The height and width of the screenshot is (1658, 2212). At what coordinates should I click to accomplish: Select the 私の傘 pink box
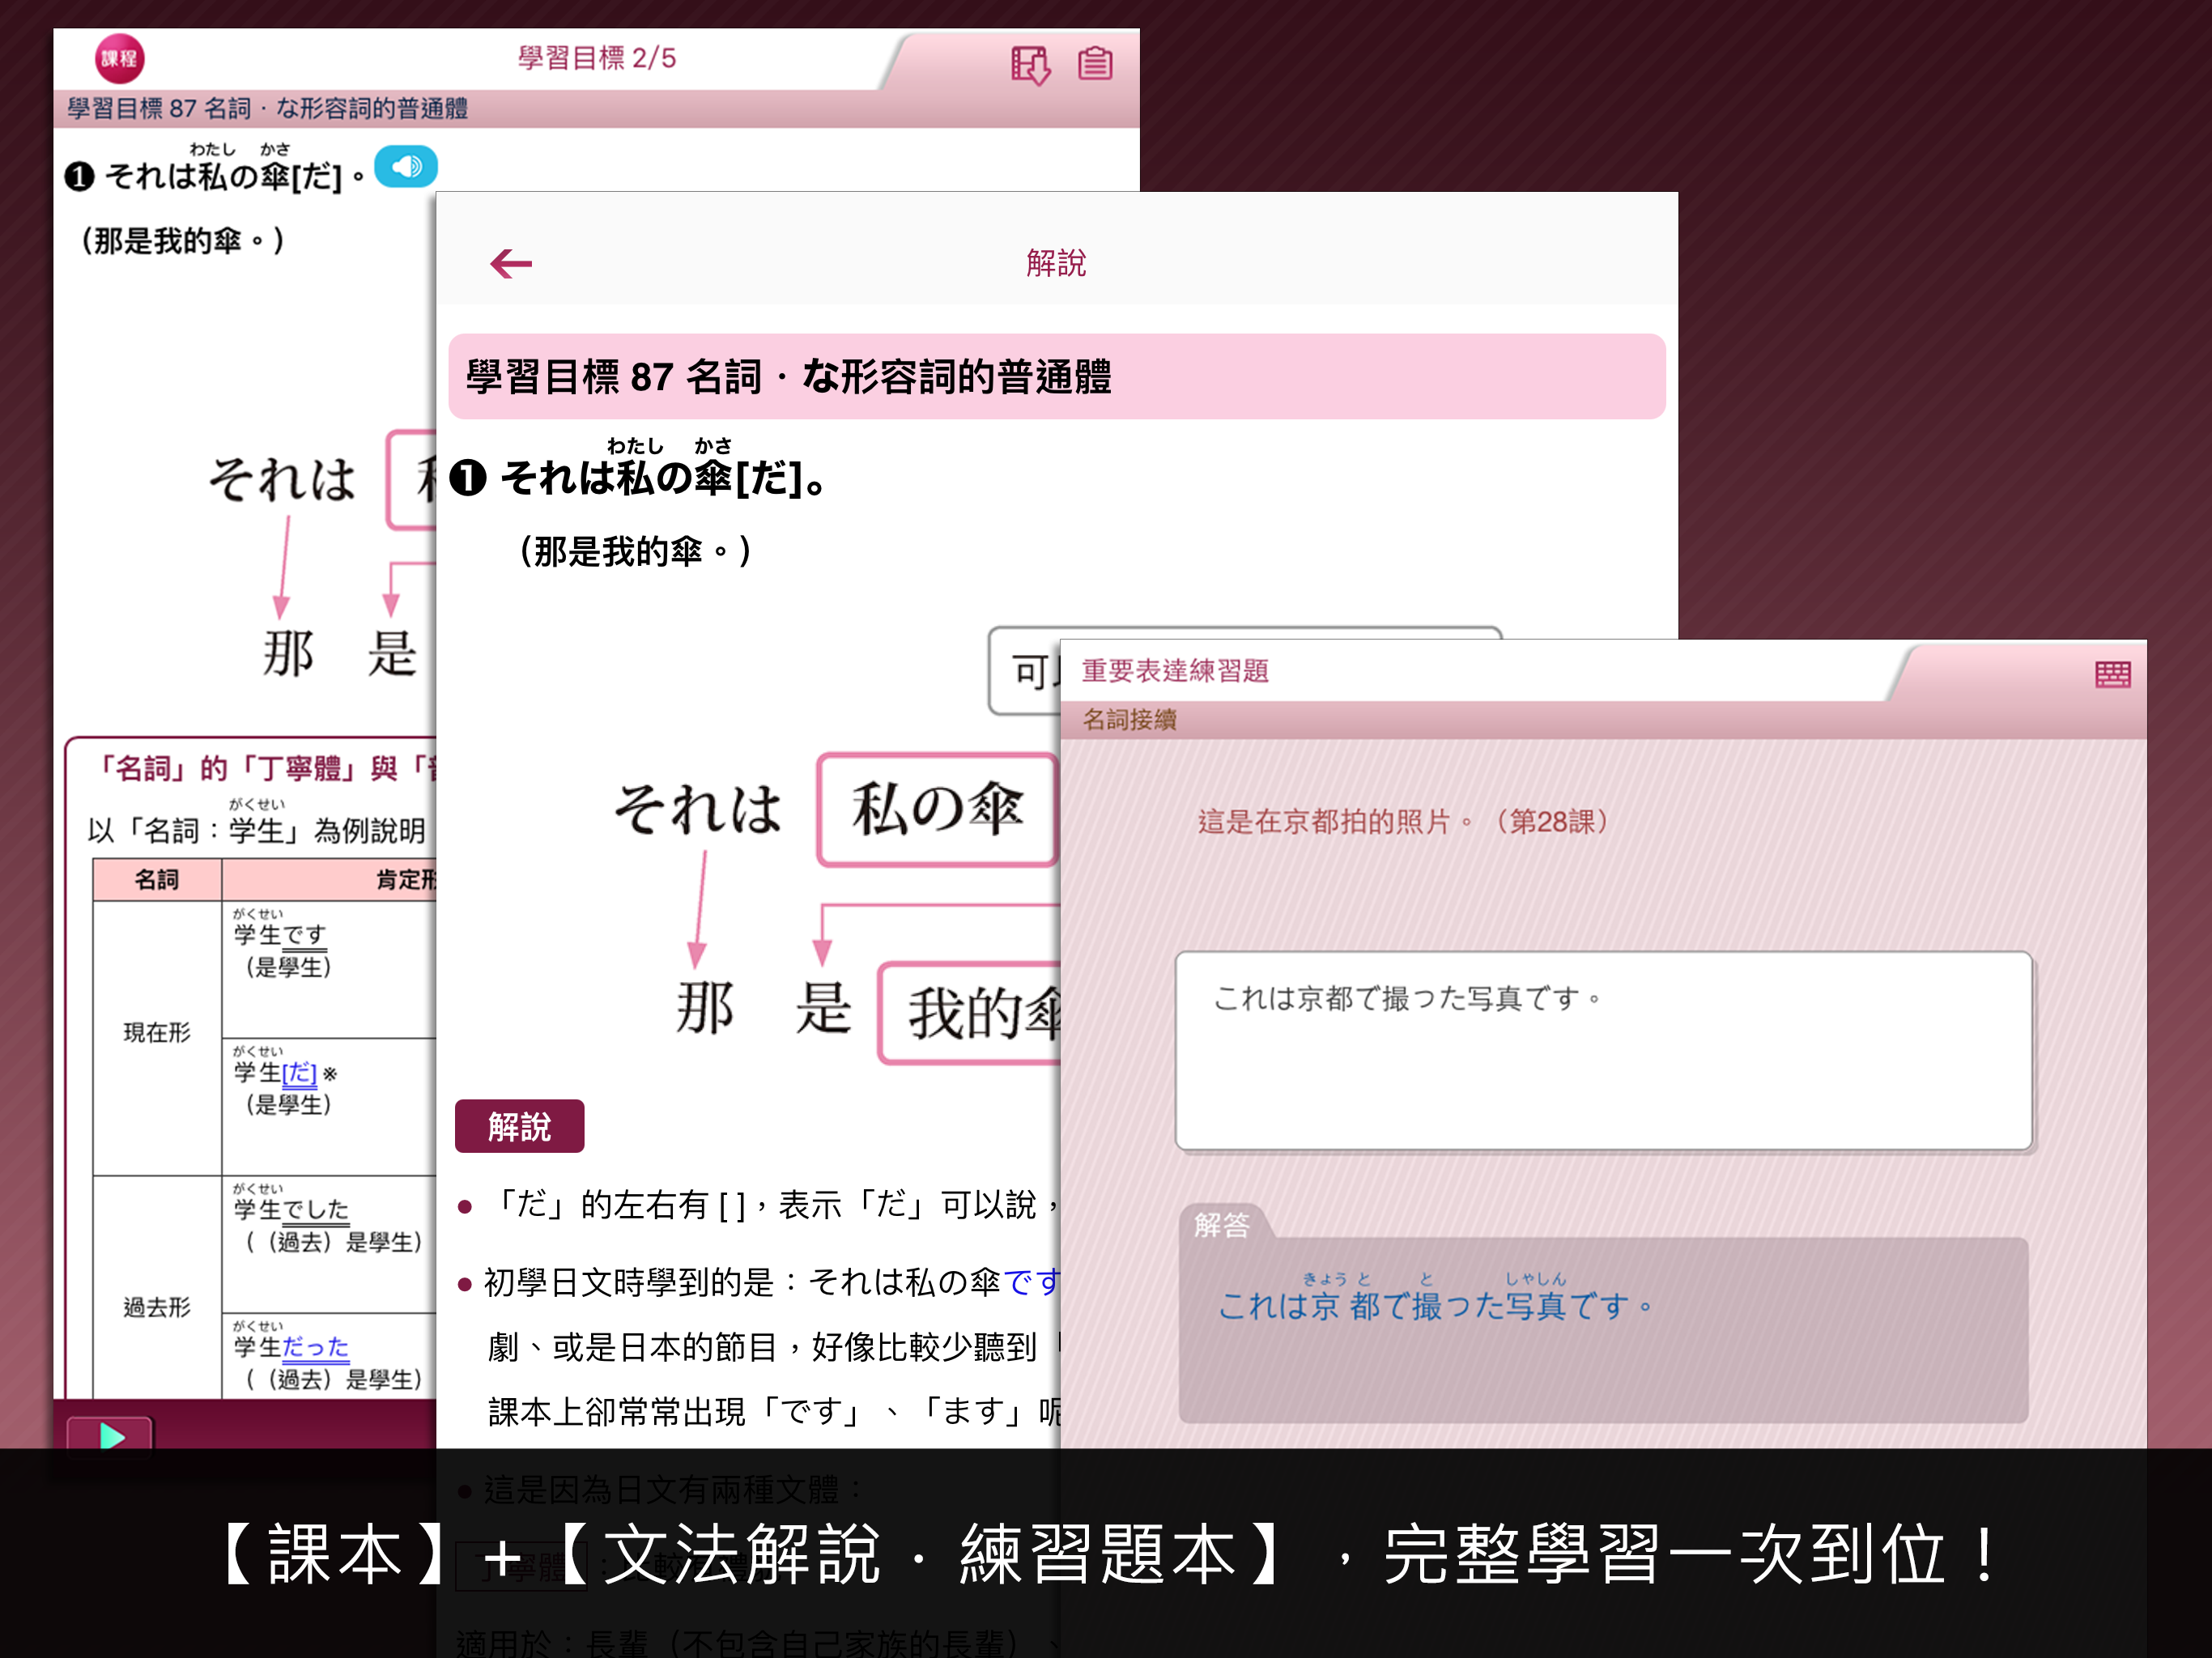937,809
